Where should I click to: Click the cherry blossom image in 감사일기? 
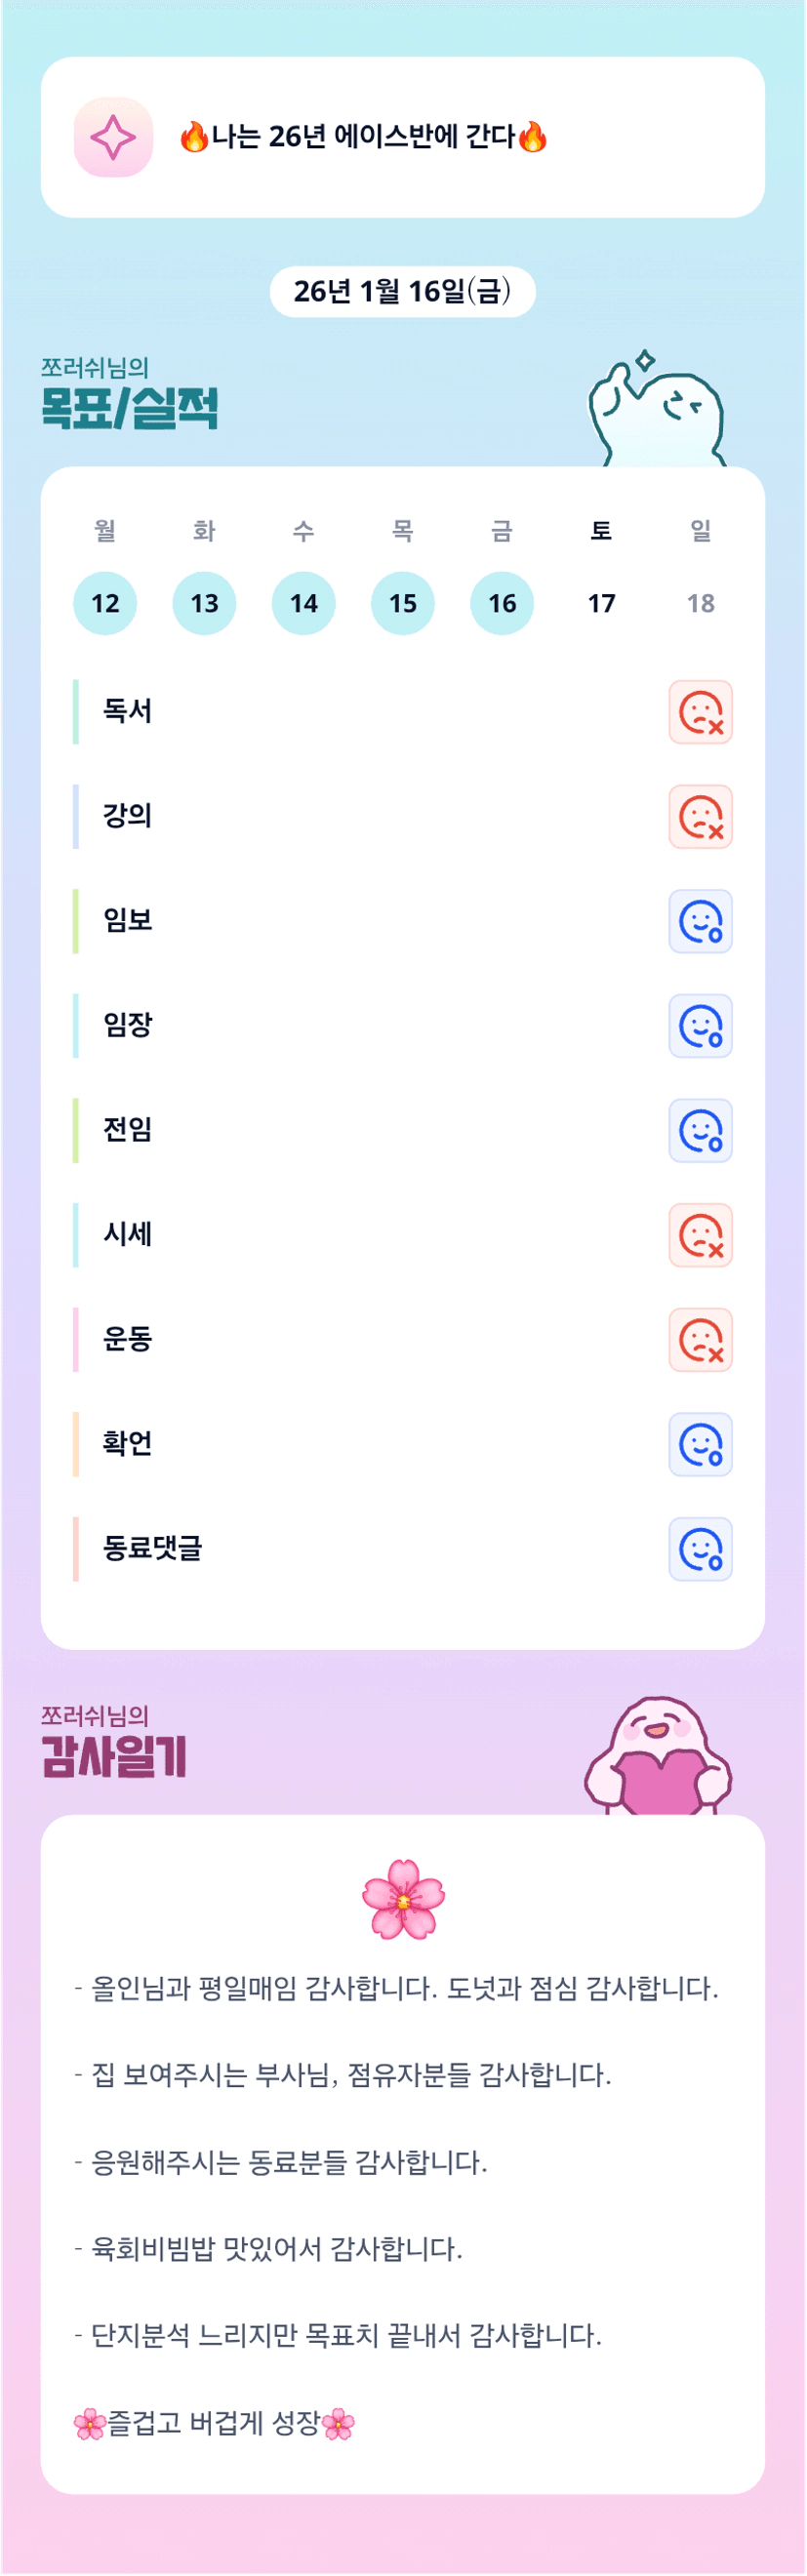pos(403,1897)
